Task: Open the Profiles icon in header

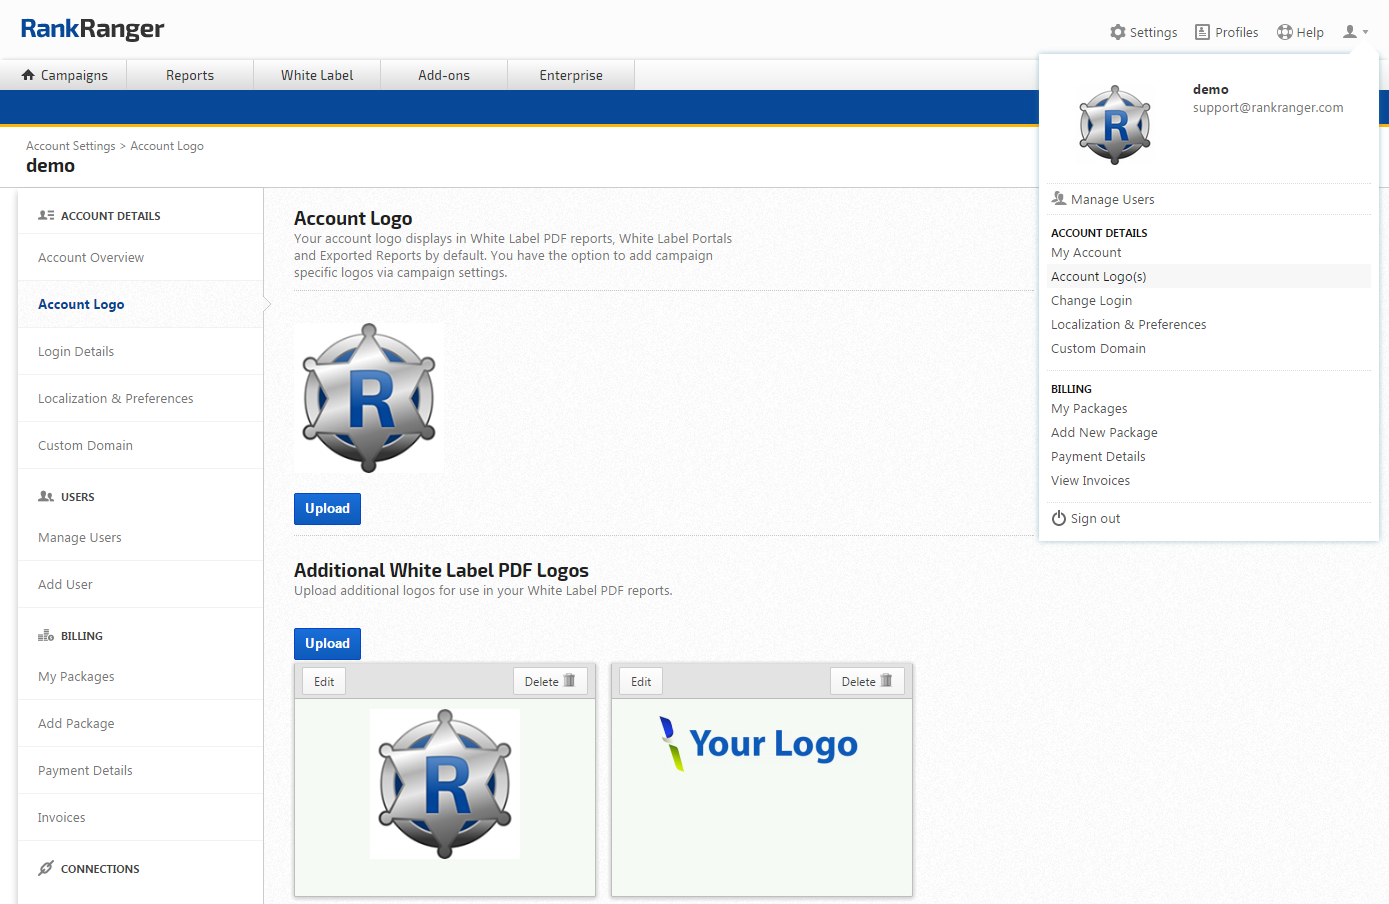Action: 1202,32
